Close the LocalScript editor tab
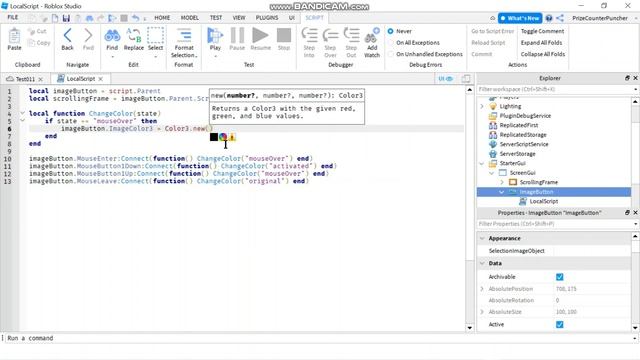The image size is (640, 360). 101,79
